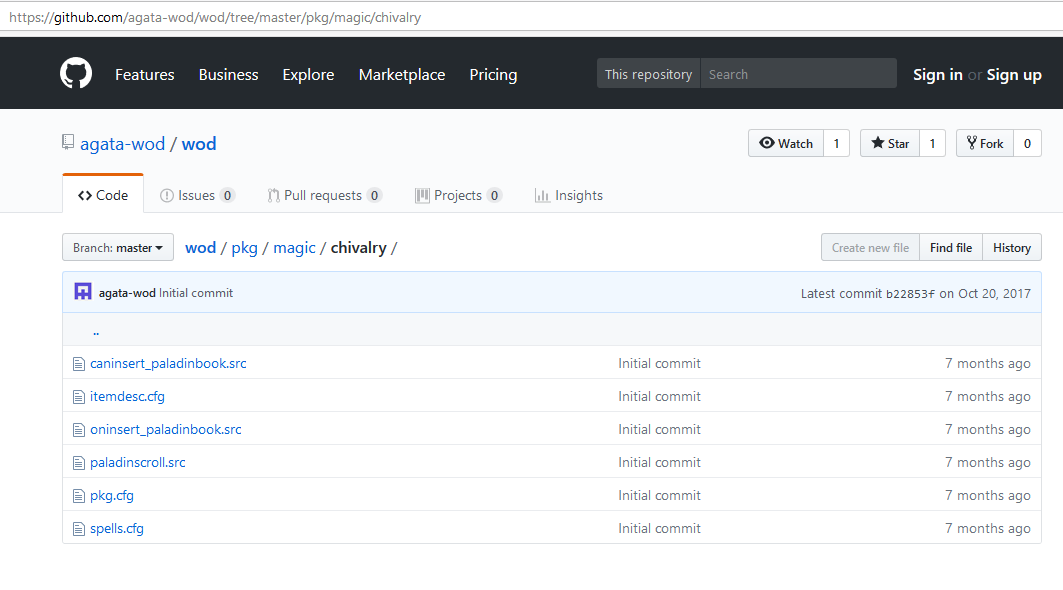Click the Sign up link

coord(1014,75)
